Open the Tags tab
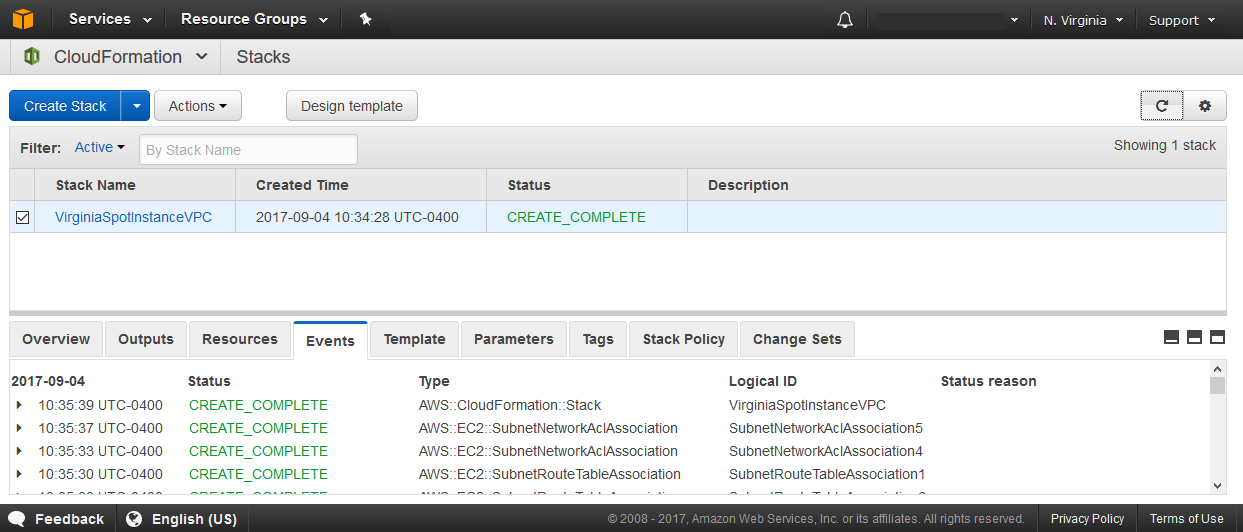The image size is (1243, 532). click(598, 339)
